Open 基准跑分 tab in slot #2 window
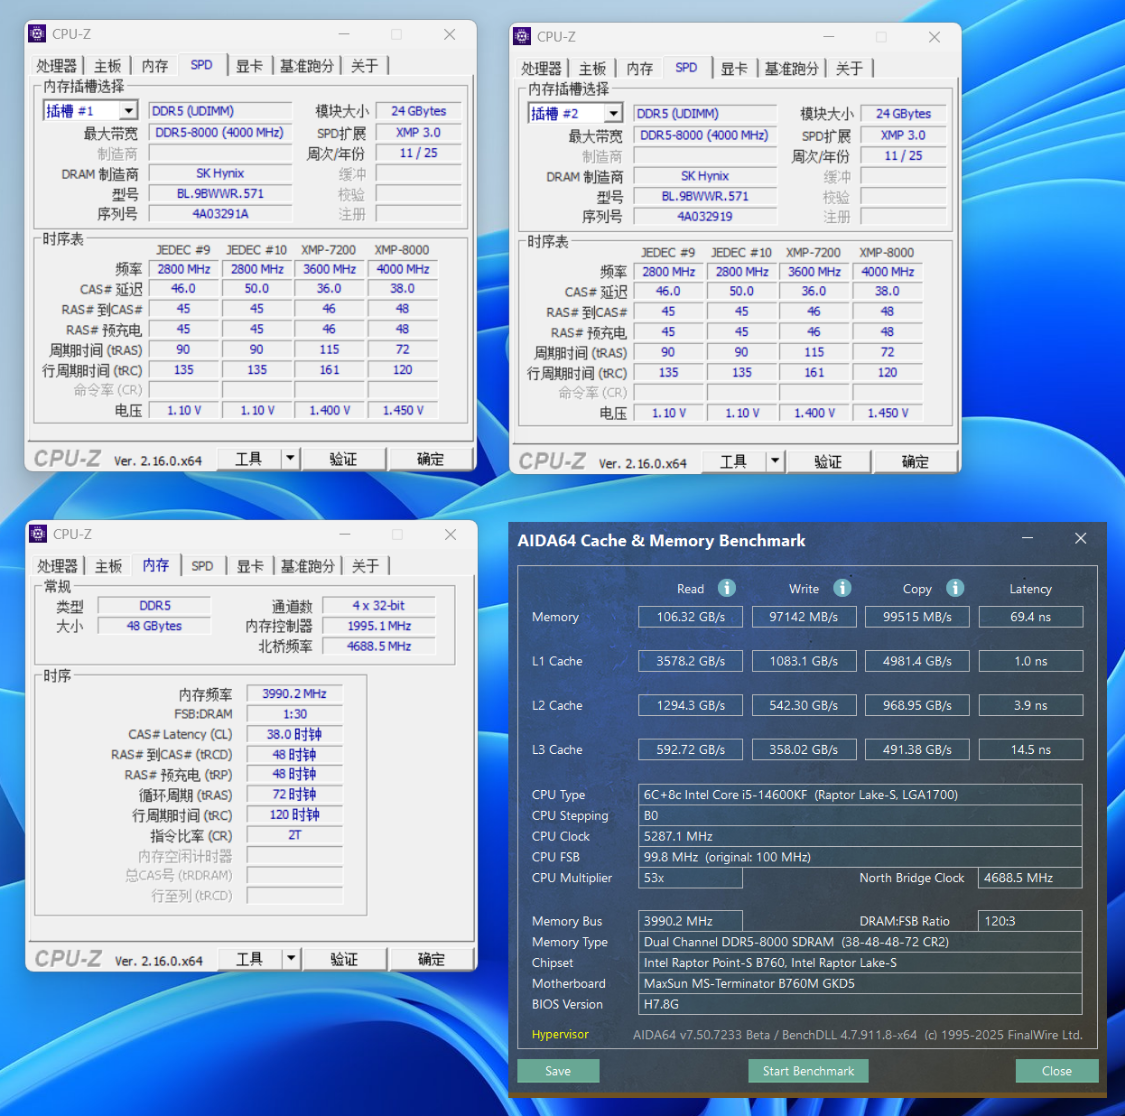 [792, 69]
